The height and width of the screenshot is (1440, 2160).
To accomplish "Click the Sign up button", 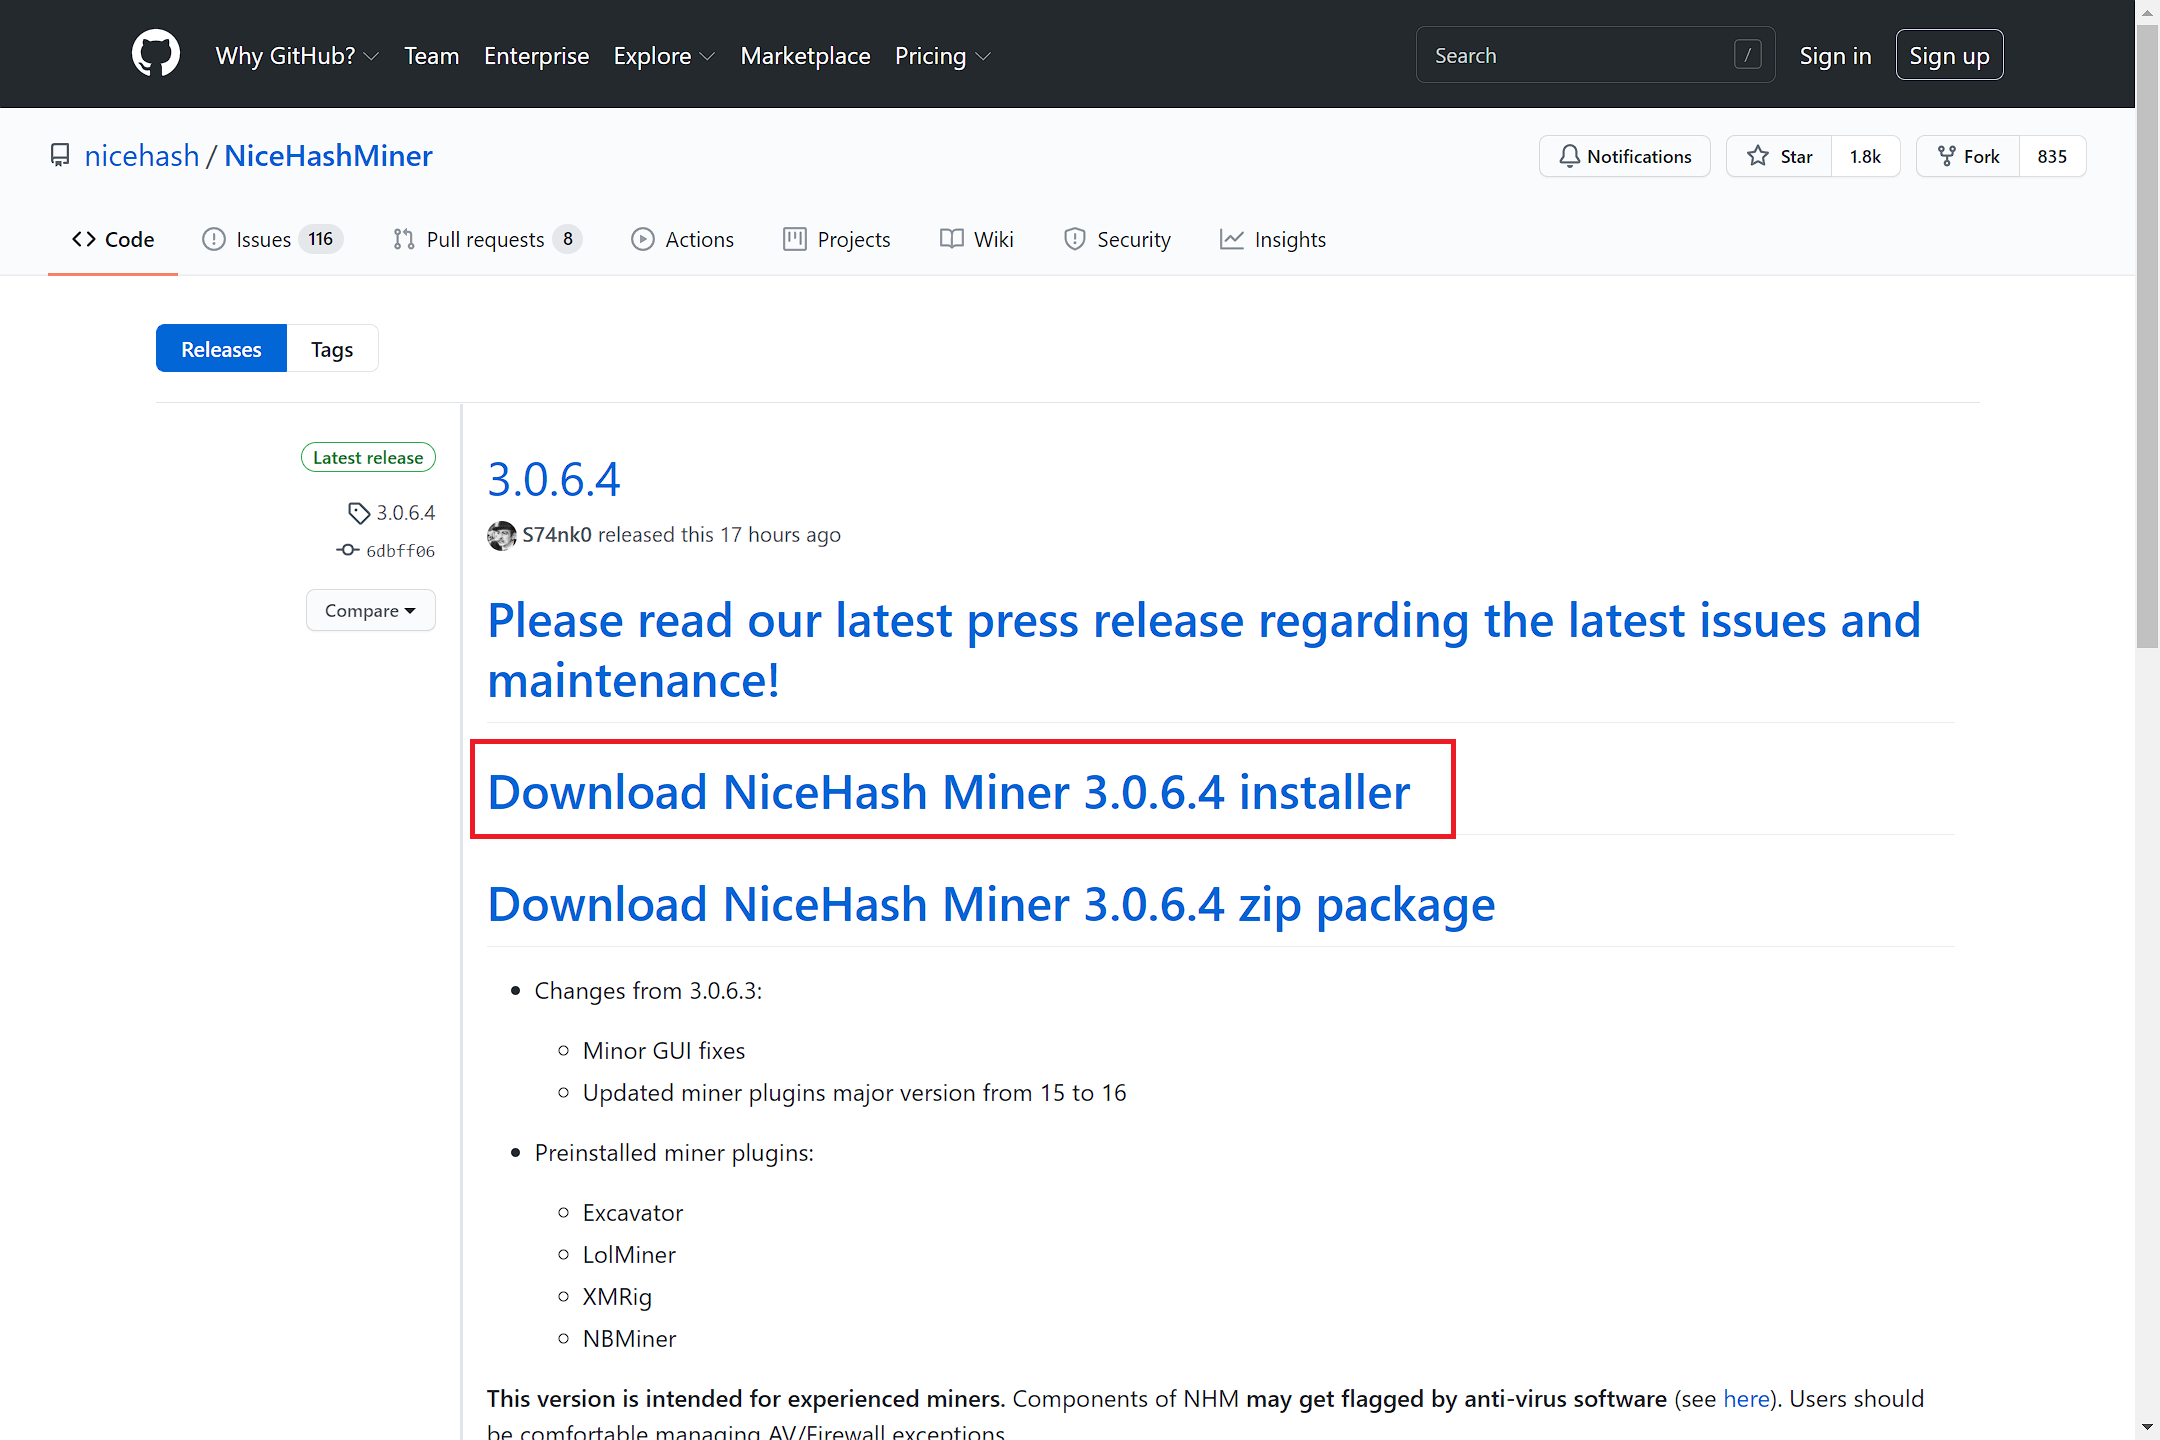I will pyautogui.click(x=1949, y=55).
